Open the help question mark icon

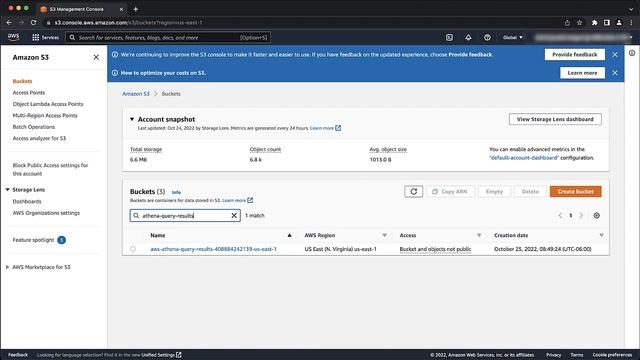(x=487, y=38)
